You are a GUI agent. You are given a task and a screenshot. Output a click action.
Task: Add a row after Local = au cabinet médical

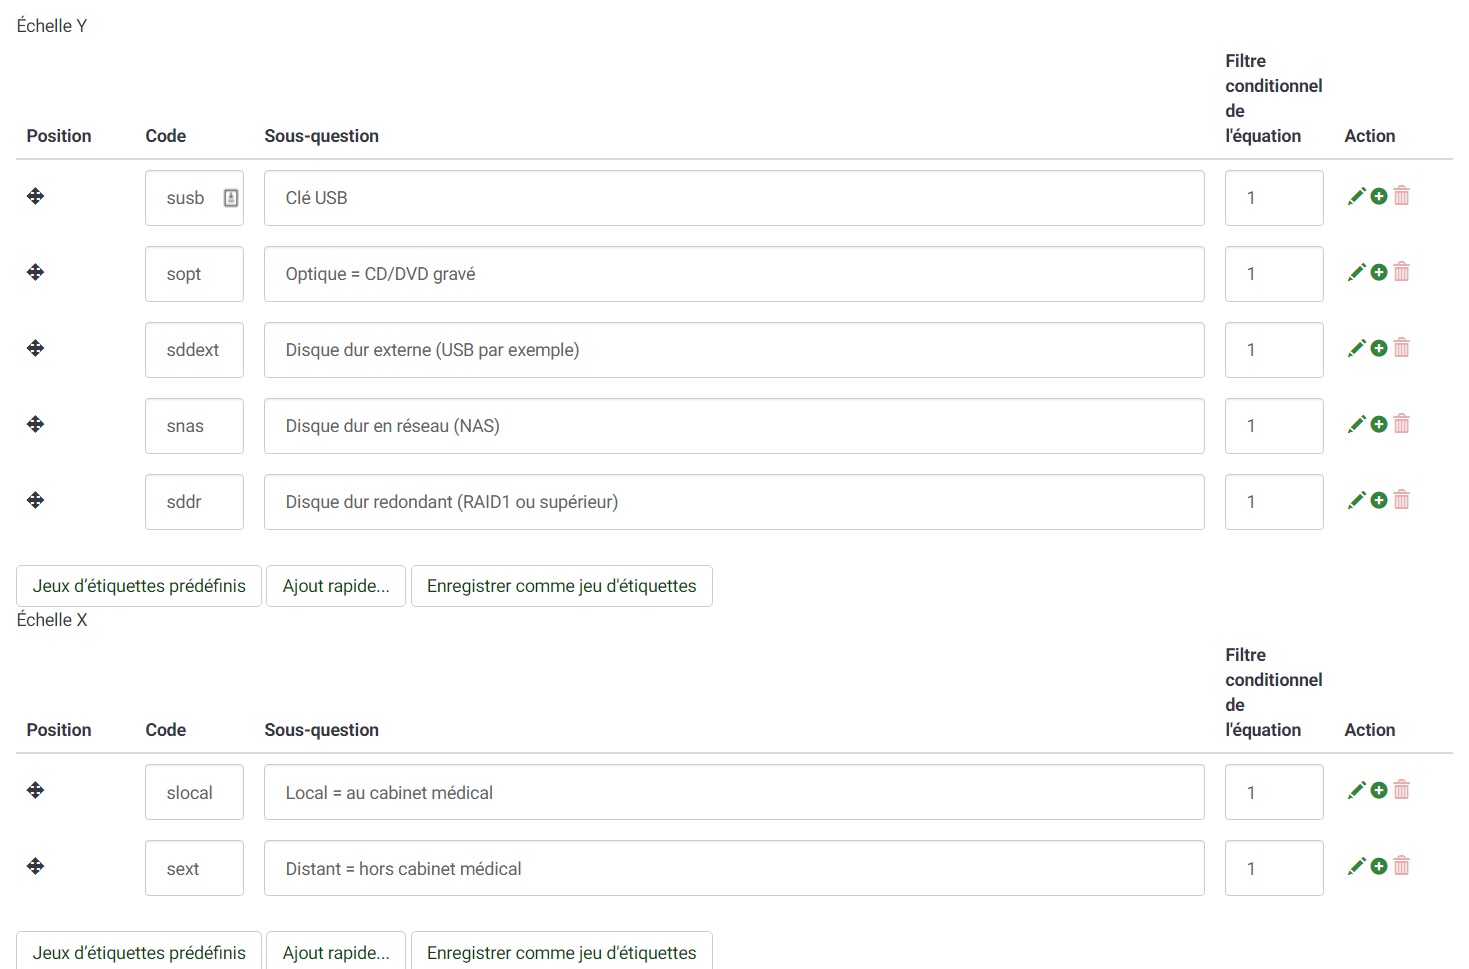coord(1379,790)
